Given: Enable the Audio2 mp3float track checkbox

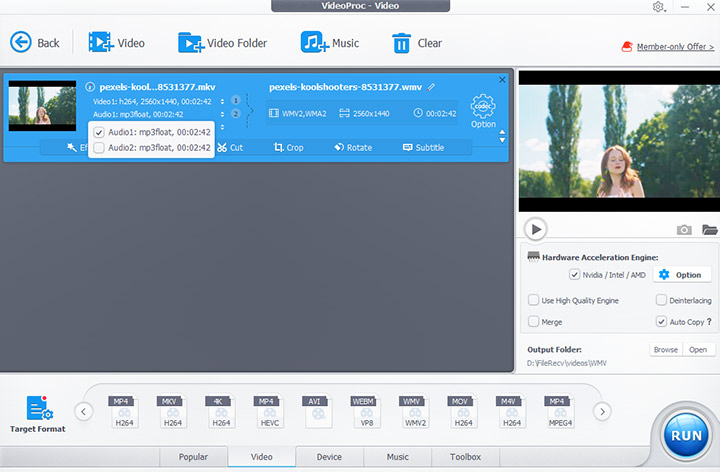Looking at the screenshot, I should coord(99,148).
